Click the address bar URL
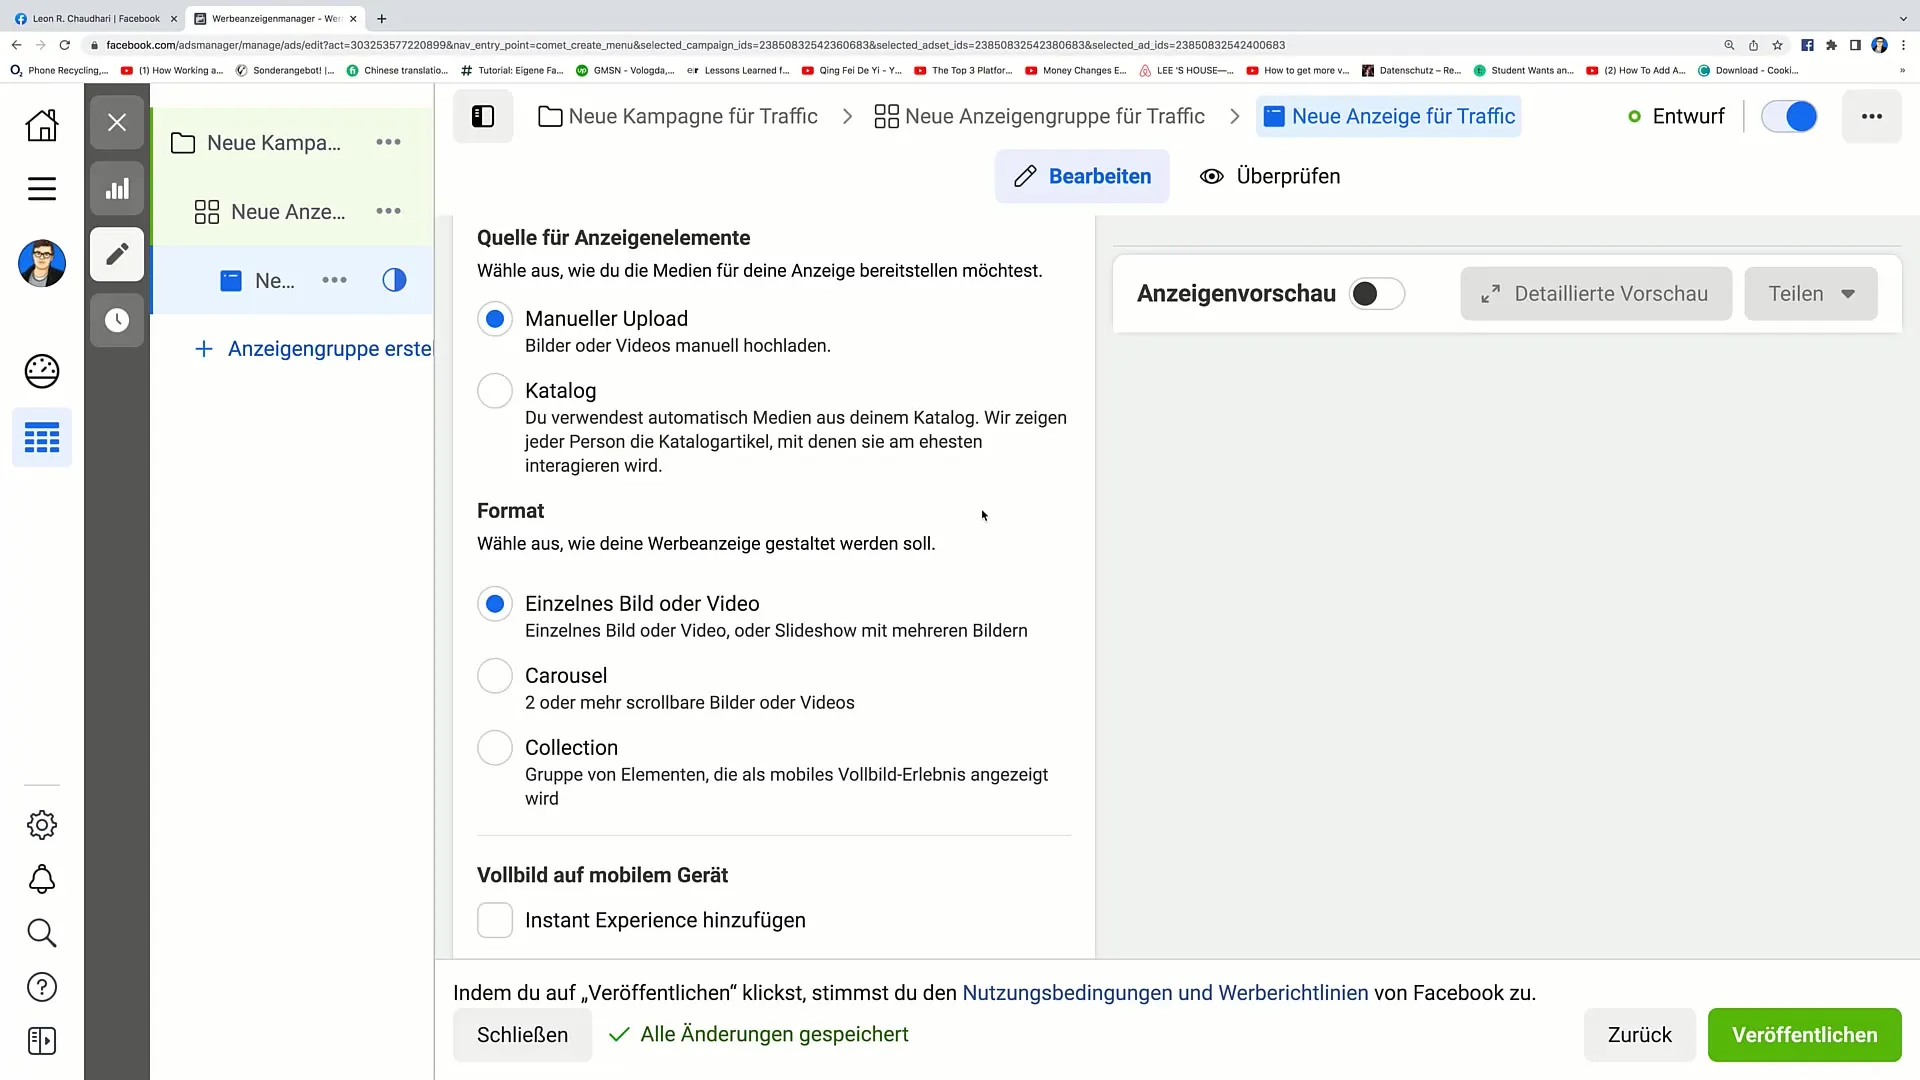This screenshot has height=1080, width=1920. point(695,45)
